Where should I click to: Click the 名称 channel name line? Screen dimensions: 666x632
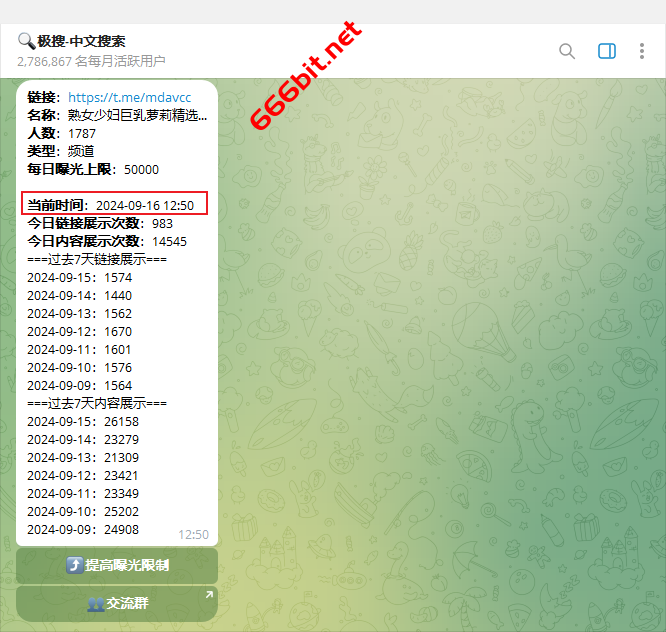(118, 116)
